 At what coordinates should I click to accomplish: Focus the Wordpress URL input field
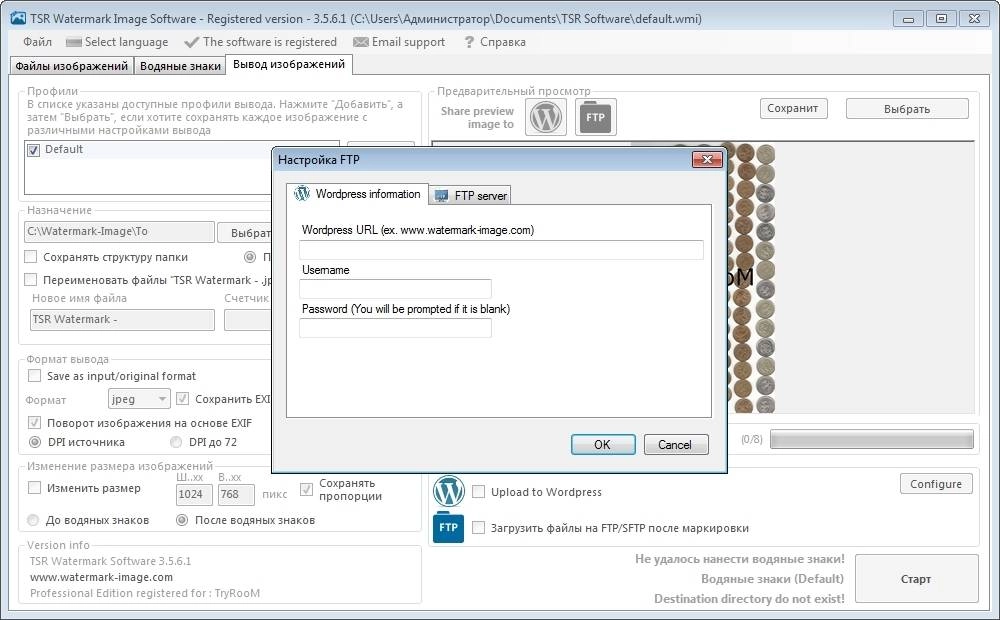[501, 250]
